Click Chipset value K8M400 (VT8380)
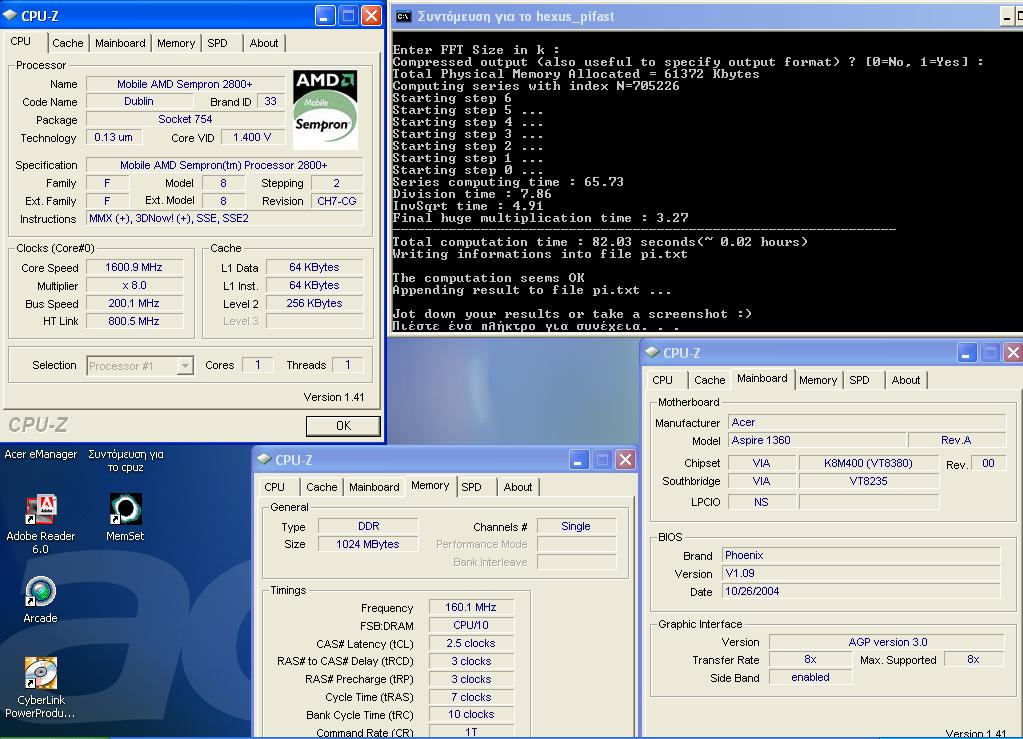The width and height of the screenshot is (1023, 739). click(x=868, y=463)
